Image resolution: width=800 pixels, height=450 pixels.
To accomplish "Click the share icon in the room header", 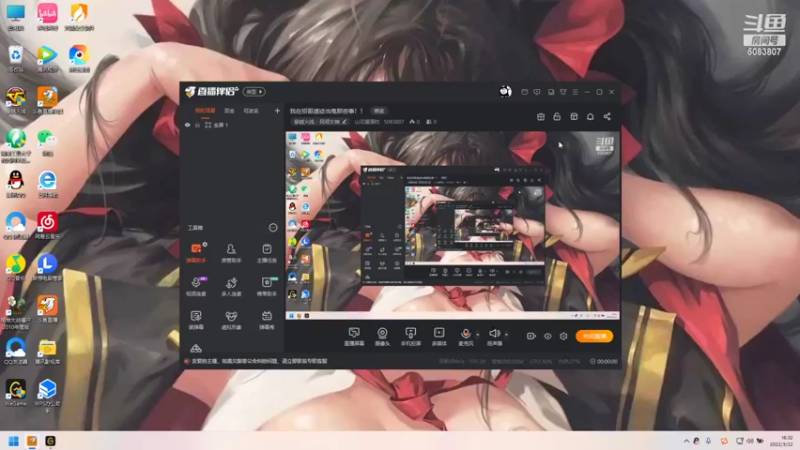I will click(x=607, y=116).
